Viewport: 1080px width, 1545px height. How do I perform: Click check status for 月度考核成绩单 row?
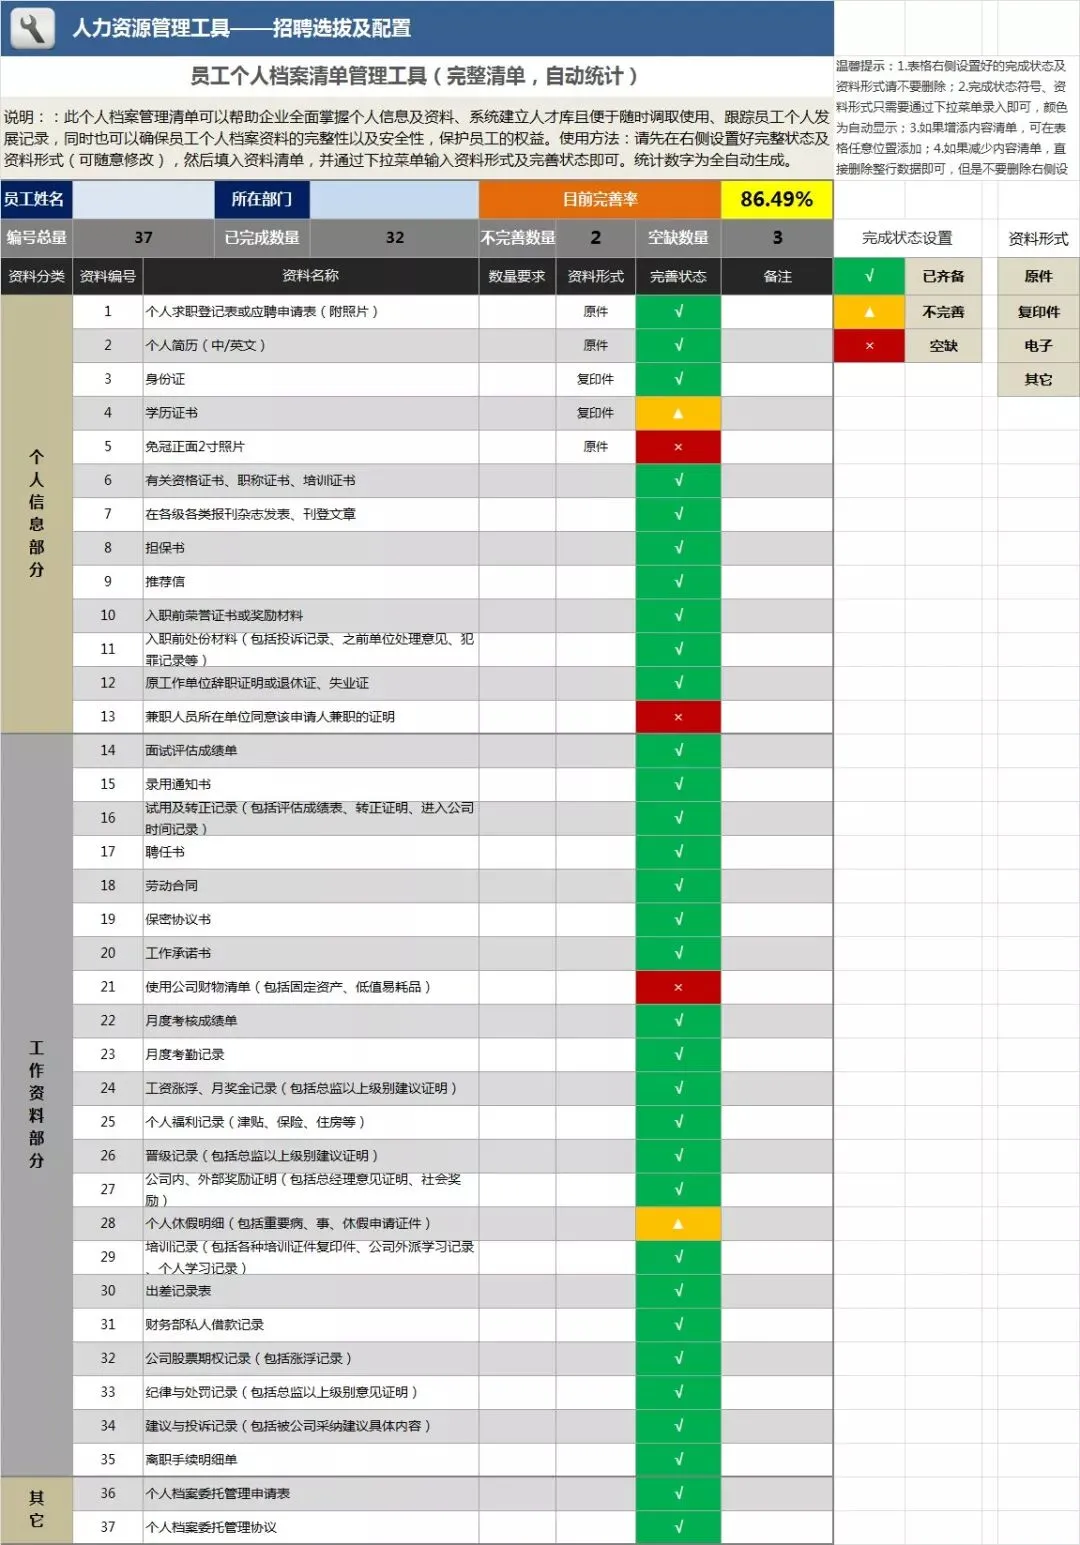pos(678,1021)
